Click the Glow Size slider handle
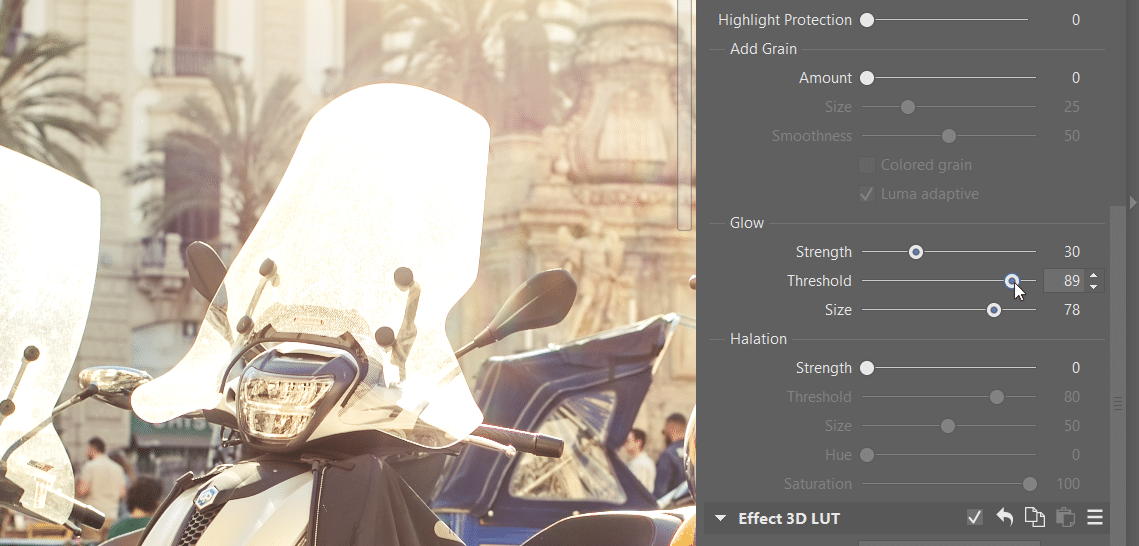 point(994,310)
